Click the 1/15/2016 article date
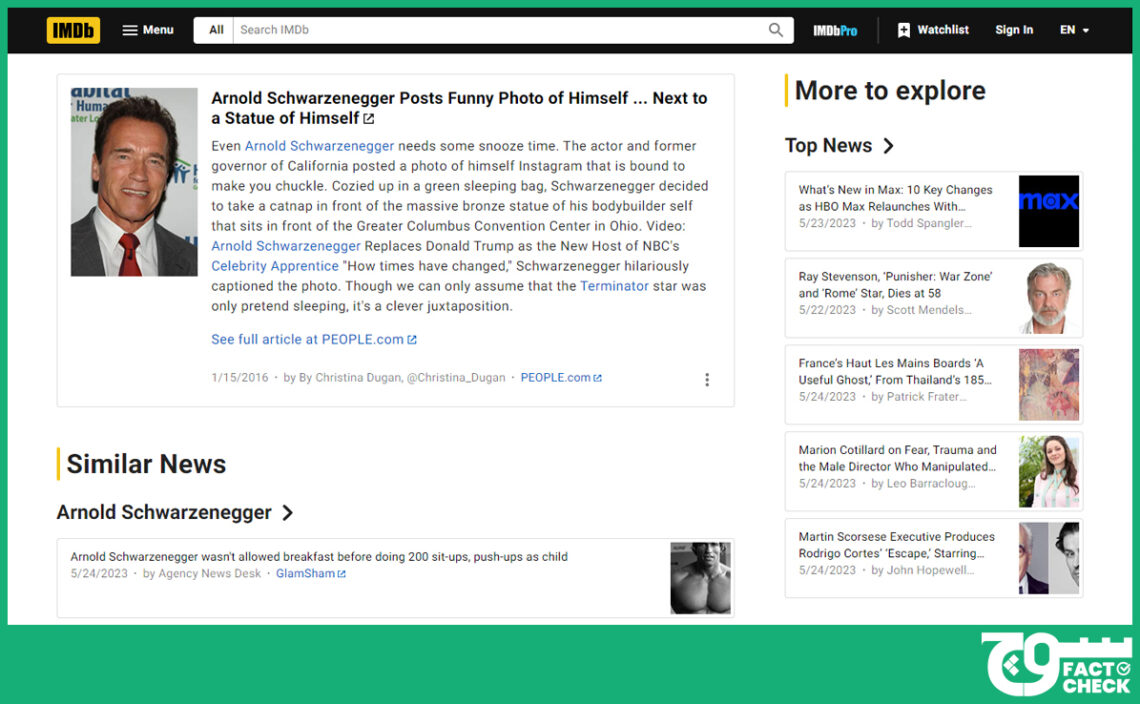 (x=239, y=377)
